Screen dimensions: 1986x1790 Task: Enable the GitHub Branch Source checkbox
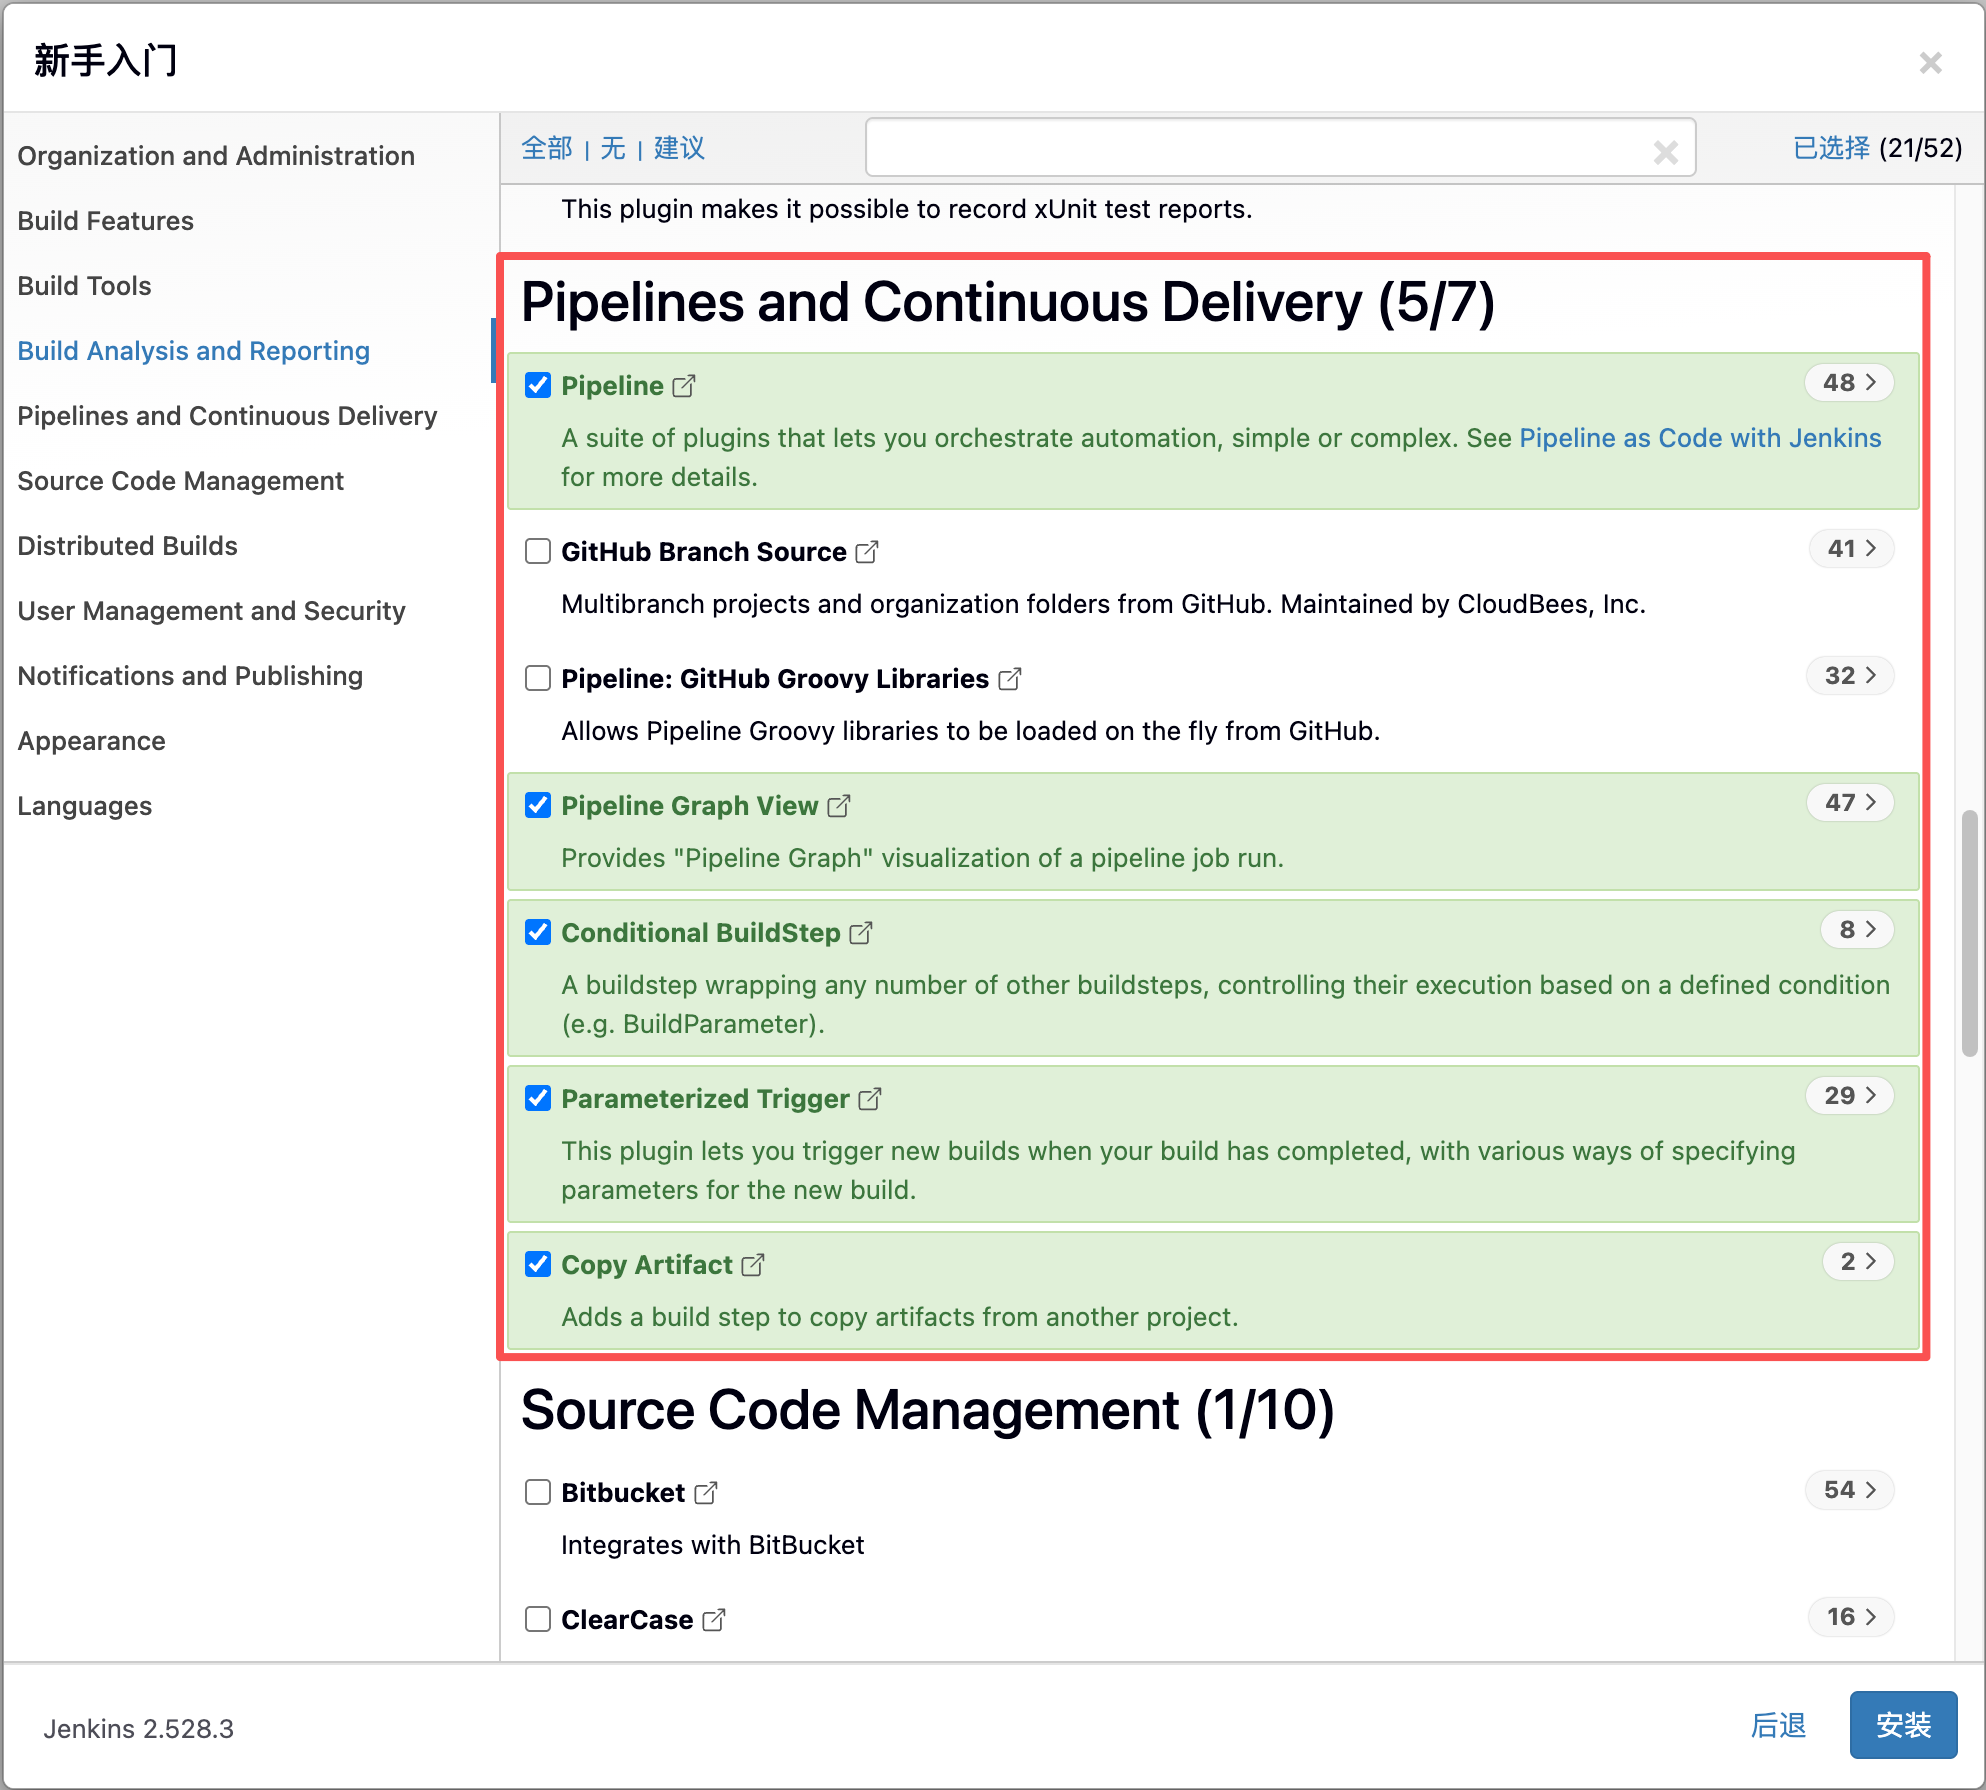[538, 551]
